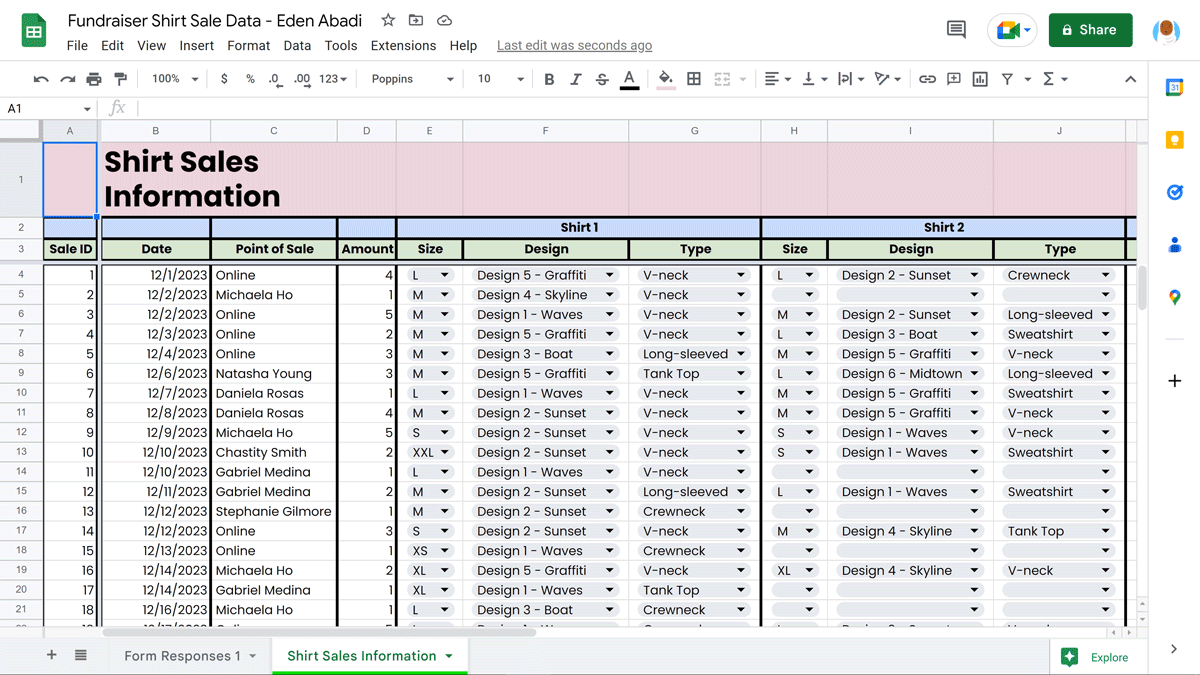Insert a link with the chain icon
This screenshot has height=675, width=1200.
927,77
